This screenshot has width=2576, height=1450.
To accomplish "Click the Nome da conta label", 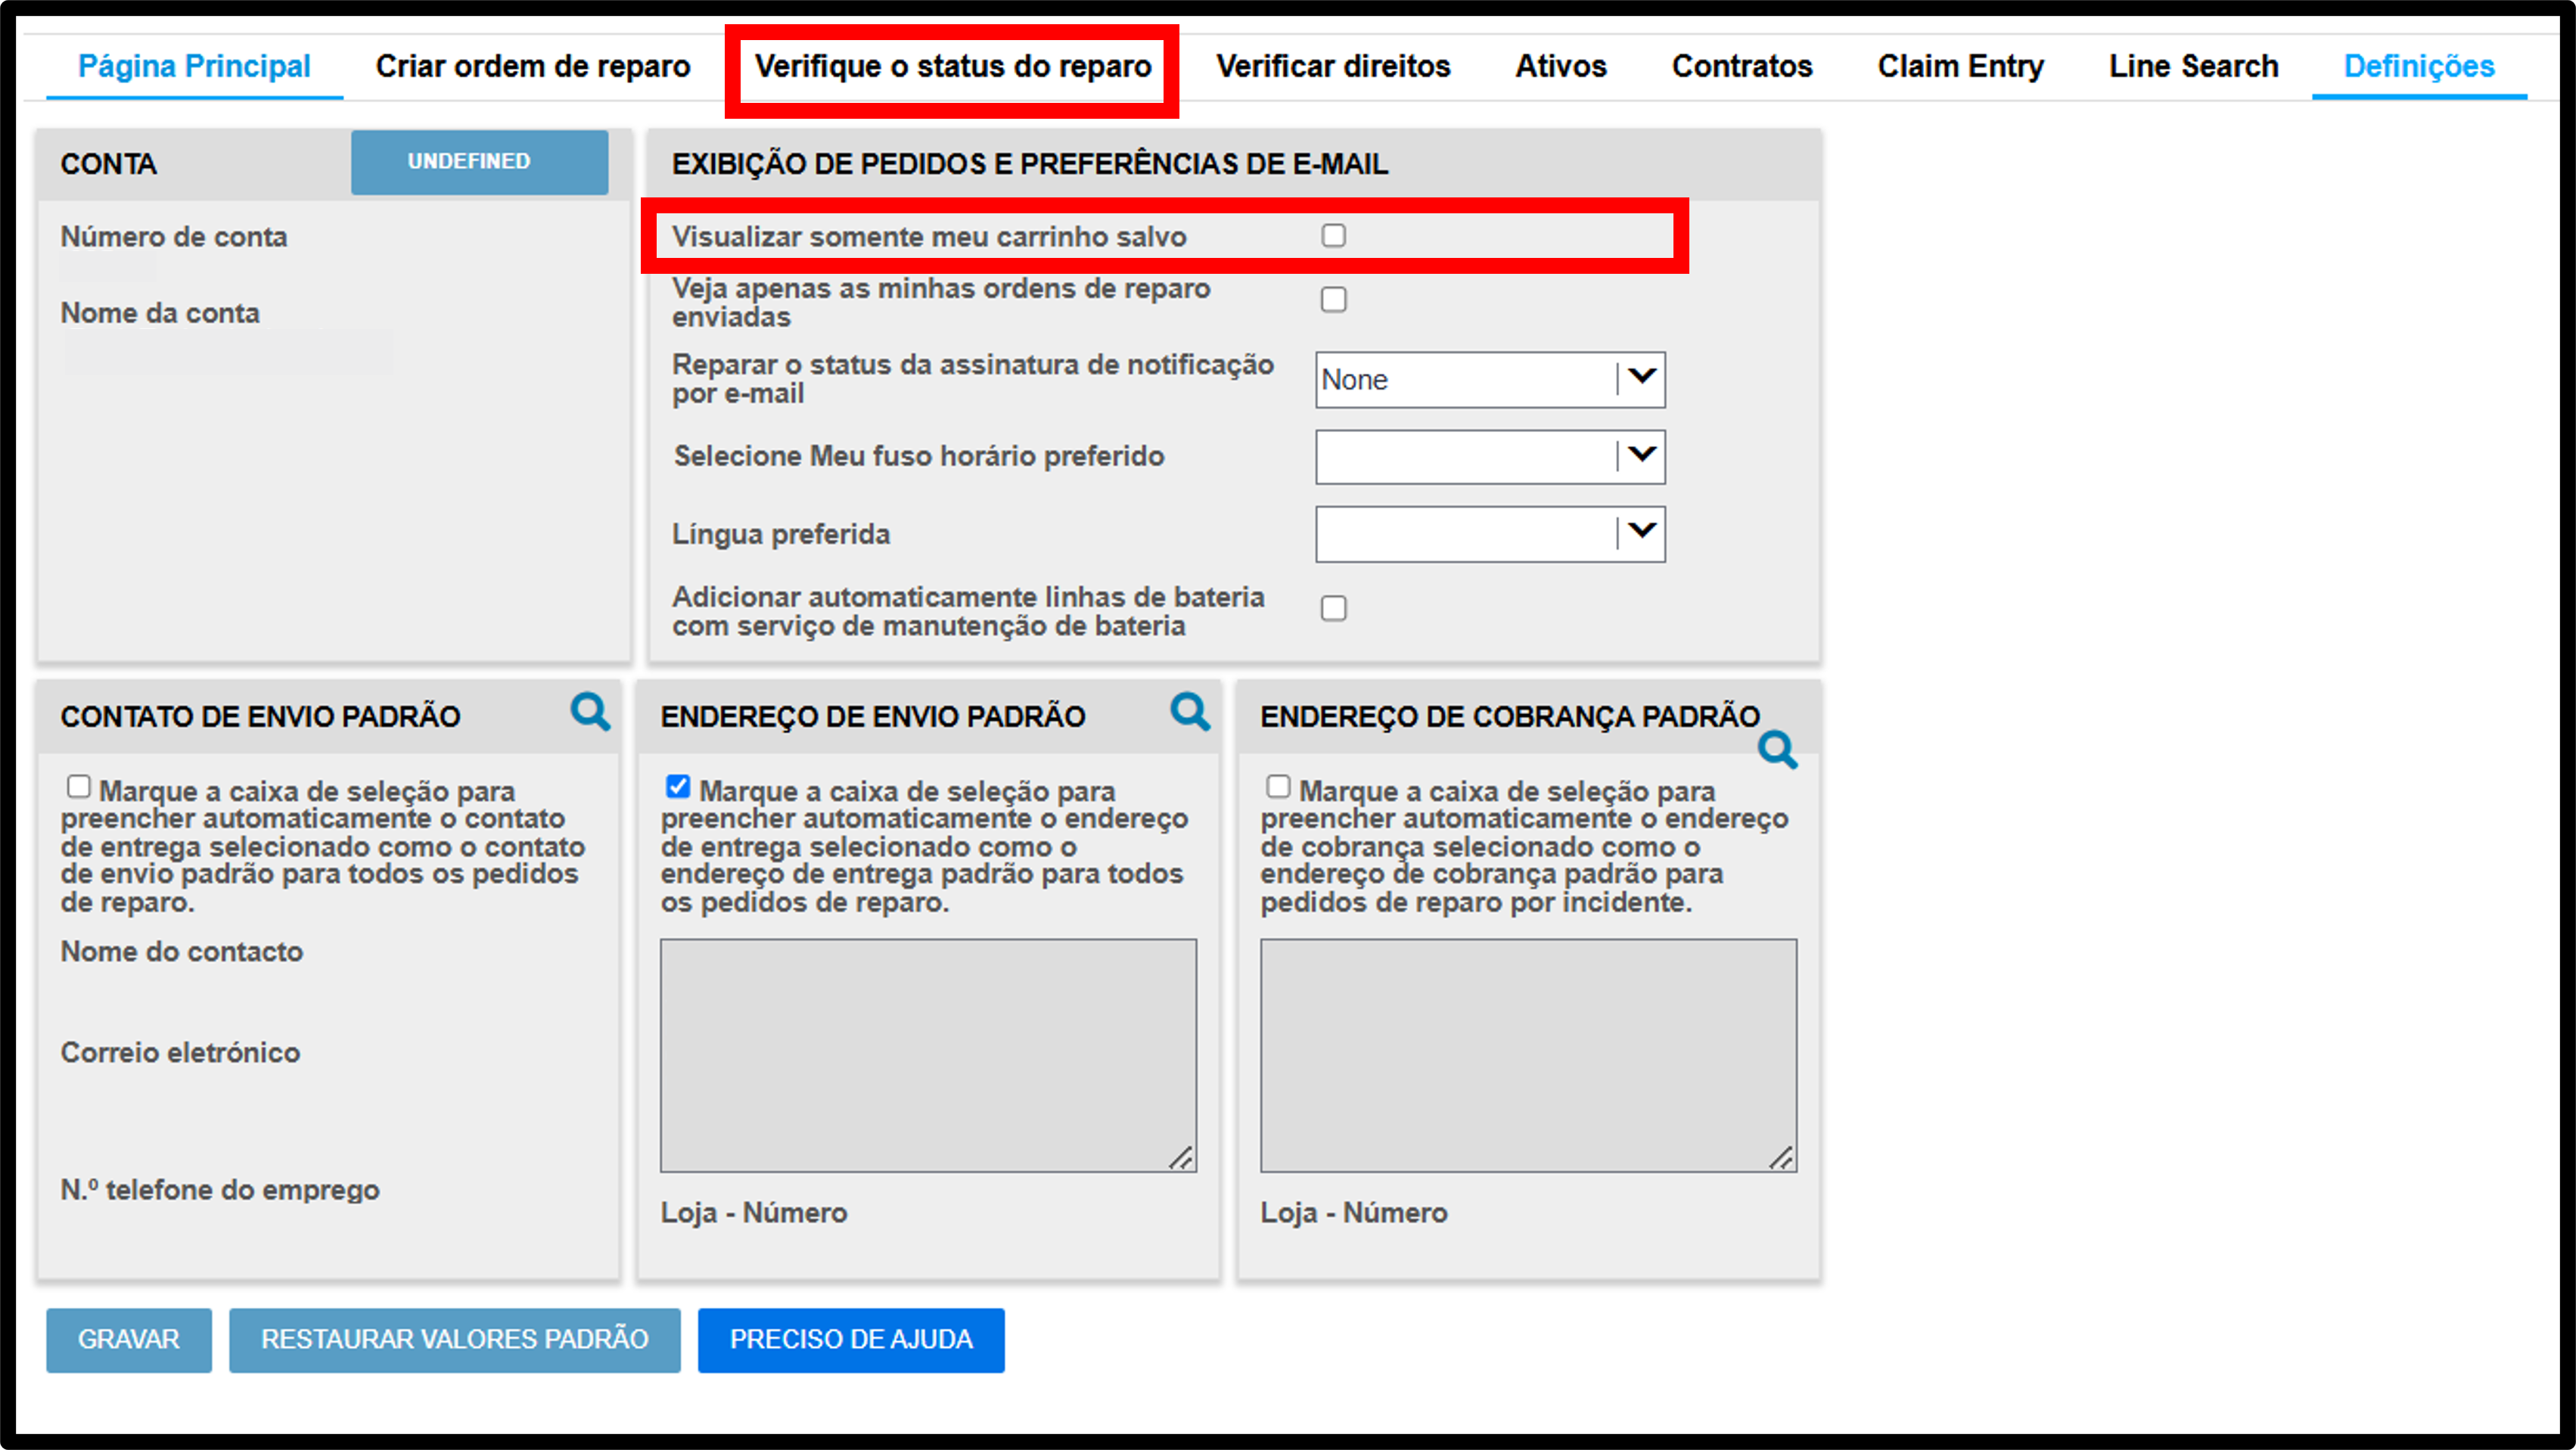I will (x=160, y=313).
